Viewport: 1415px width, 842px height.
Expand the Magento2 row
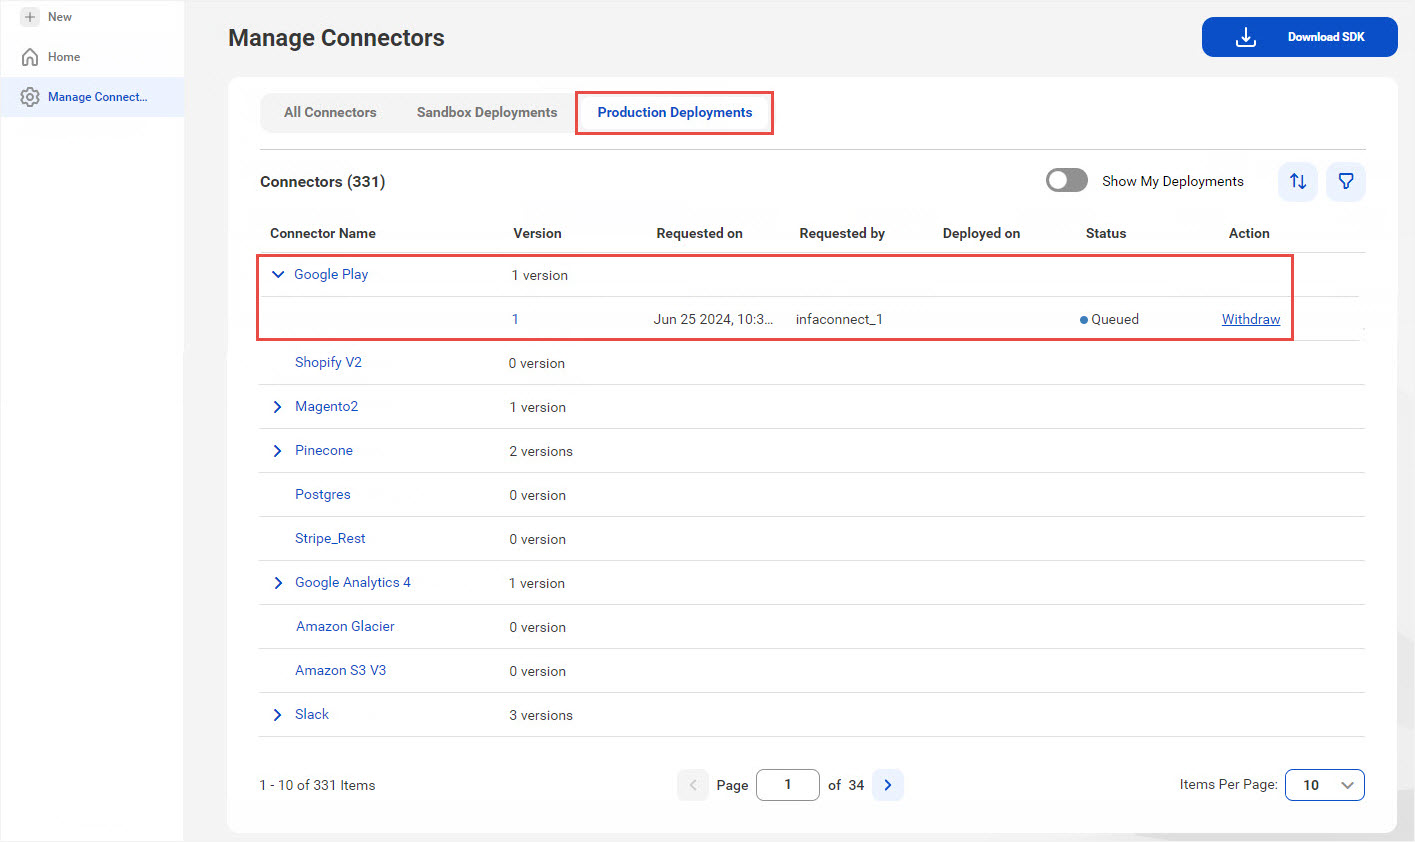tap(278, 407)
